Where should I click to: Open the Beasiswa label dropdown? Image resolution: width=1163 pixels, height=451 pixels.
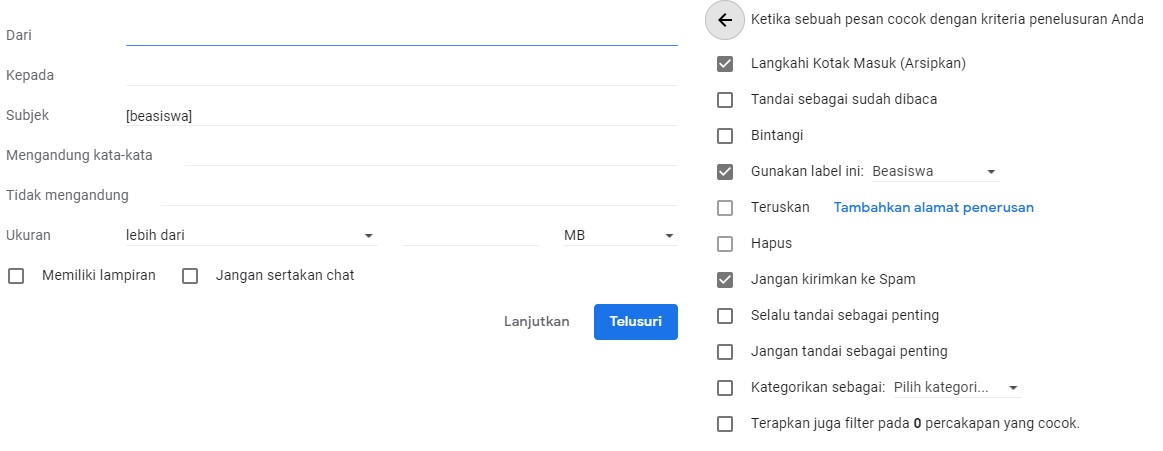click(934, 172)
